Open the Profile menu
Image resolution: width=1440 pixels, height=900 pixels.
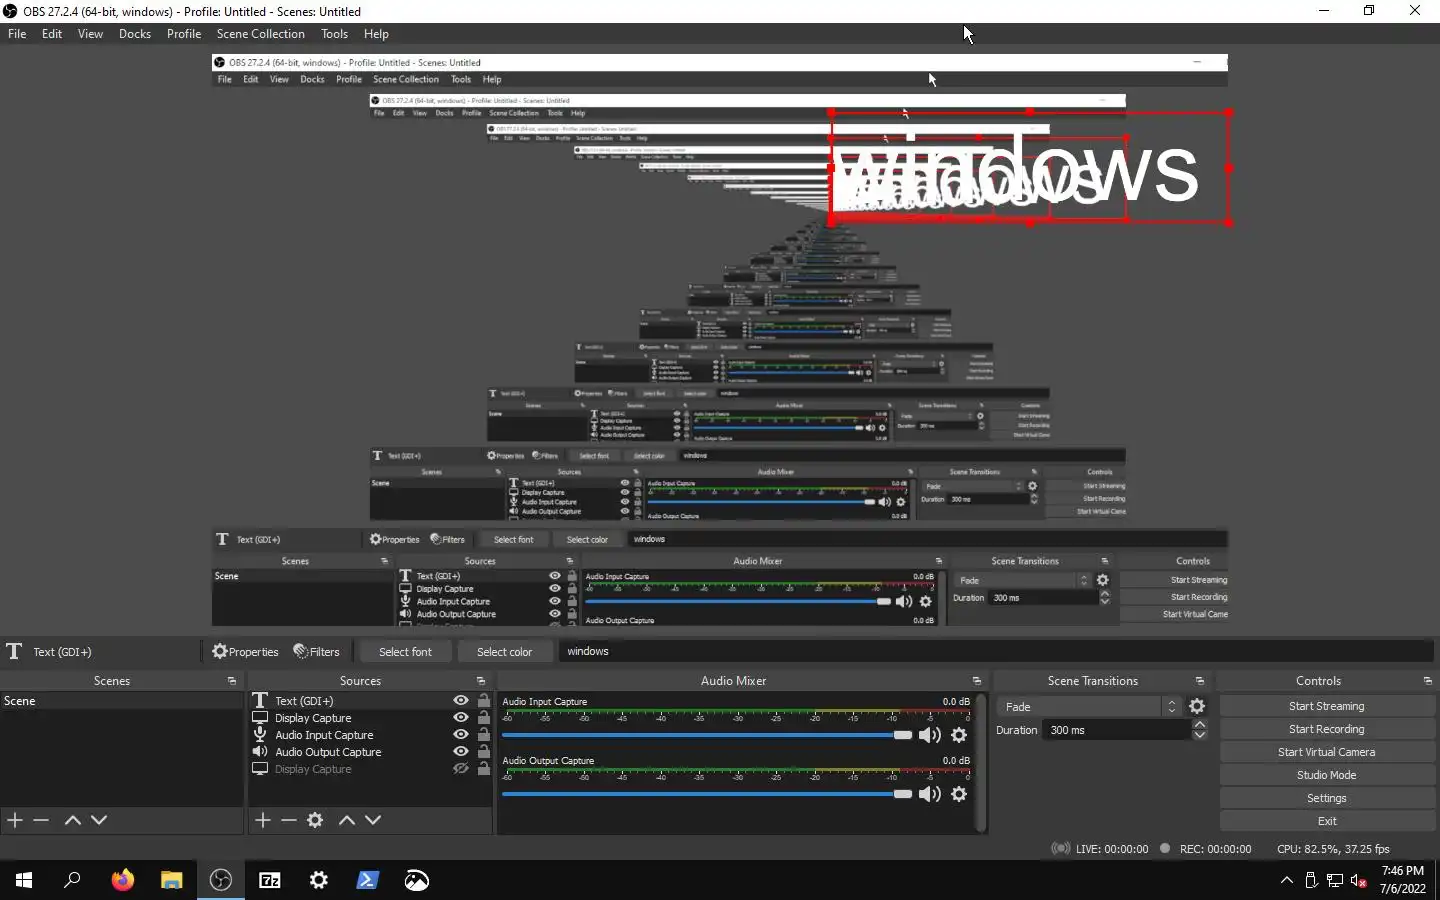pos(184,34)
